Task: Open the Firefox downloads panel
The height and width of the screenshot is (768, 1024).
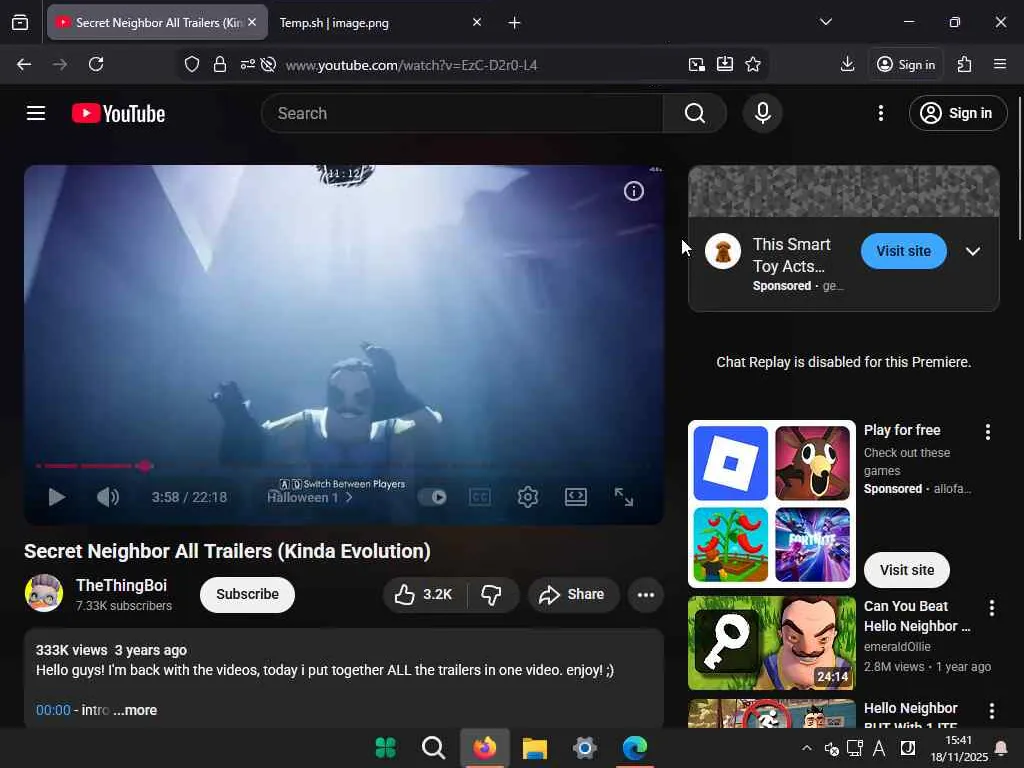Action: tap(847, 64)
